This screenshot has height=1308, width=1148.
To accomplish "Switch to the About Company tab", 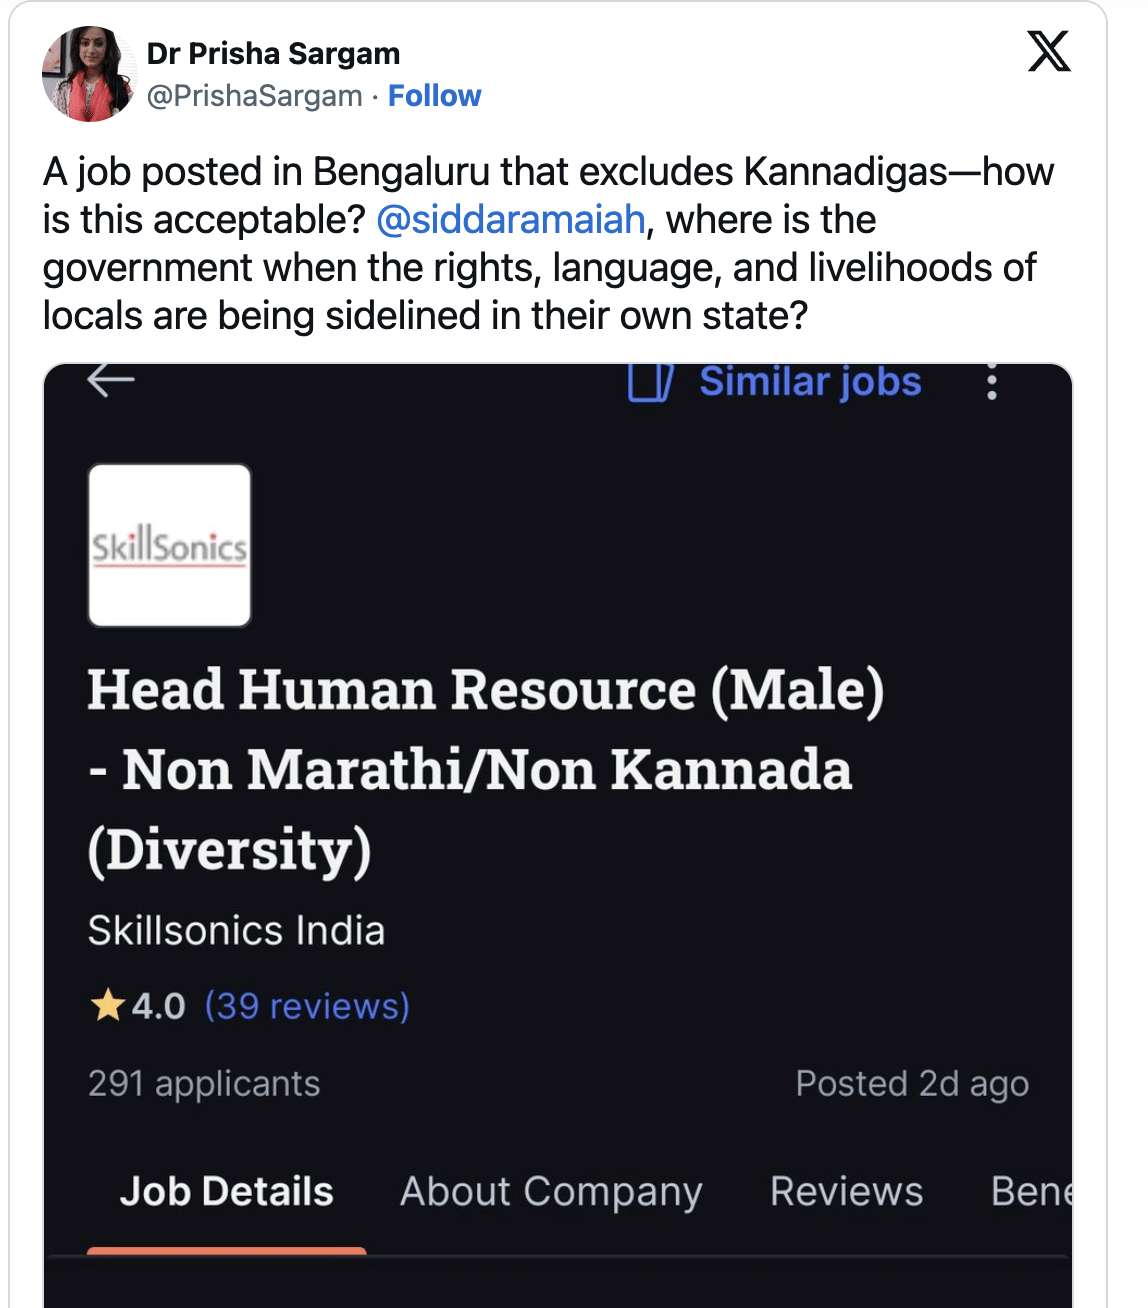I will 551,1192.
